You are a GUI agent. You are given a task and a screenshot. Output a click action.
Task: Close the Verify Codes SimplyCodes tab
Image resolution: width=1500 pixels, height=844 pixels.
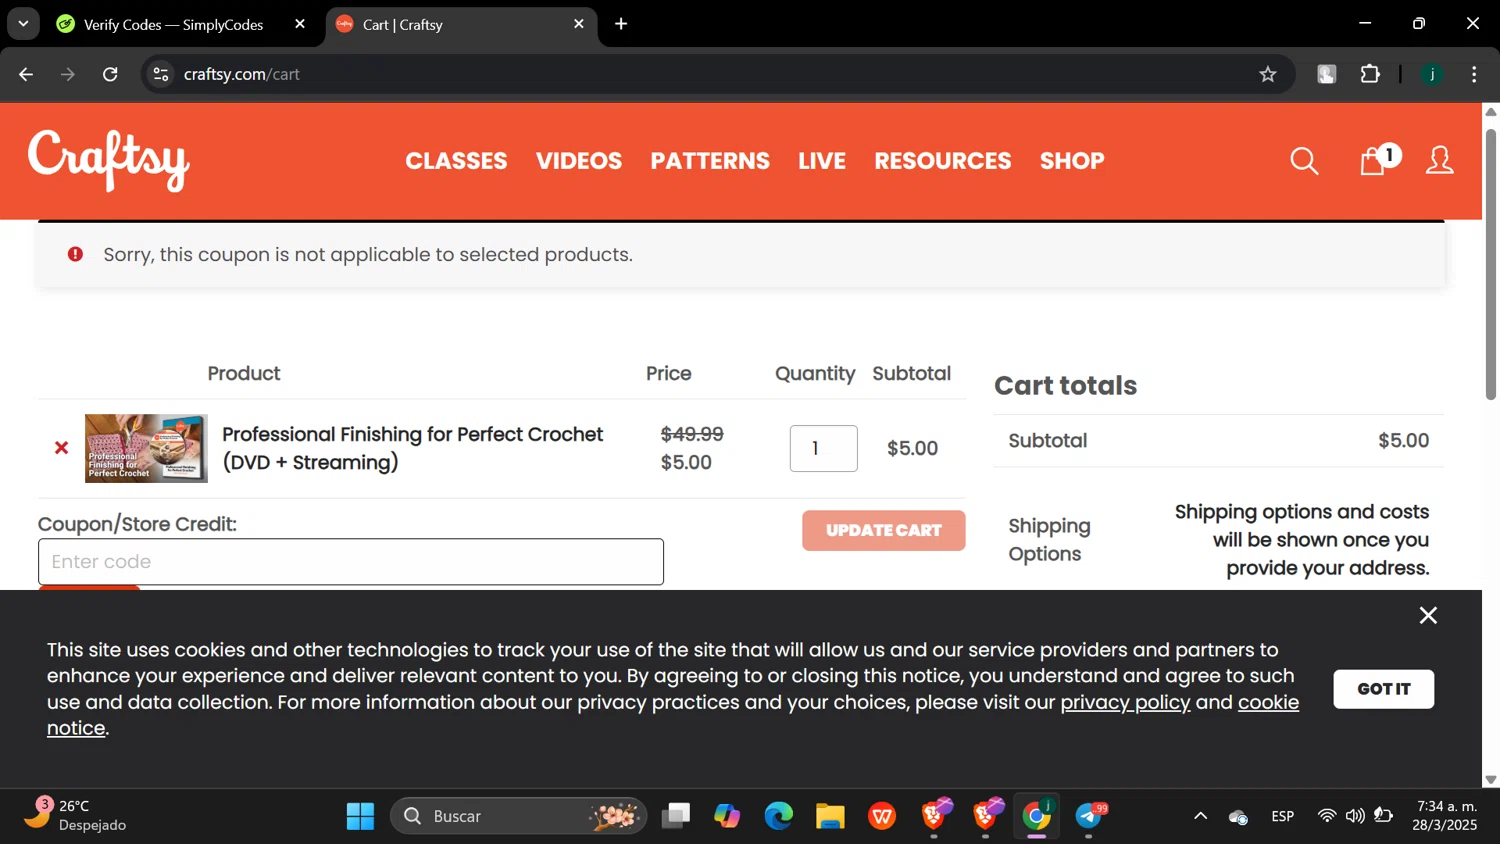[300, 24]
